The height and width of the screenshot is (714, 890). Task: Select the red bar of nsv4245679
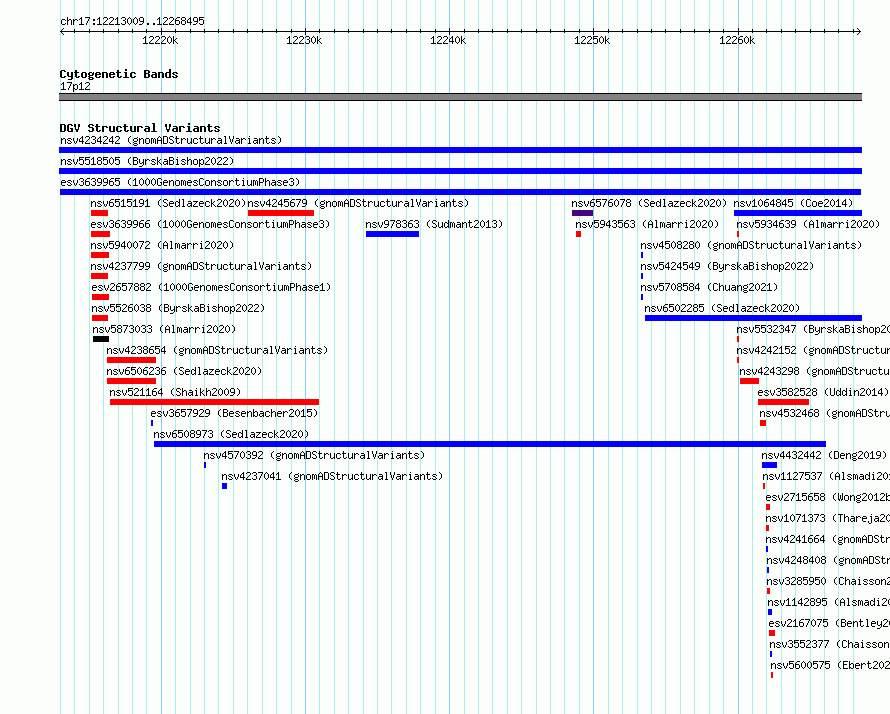(x=281, y=213)
